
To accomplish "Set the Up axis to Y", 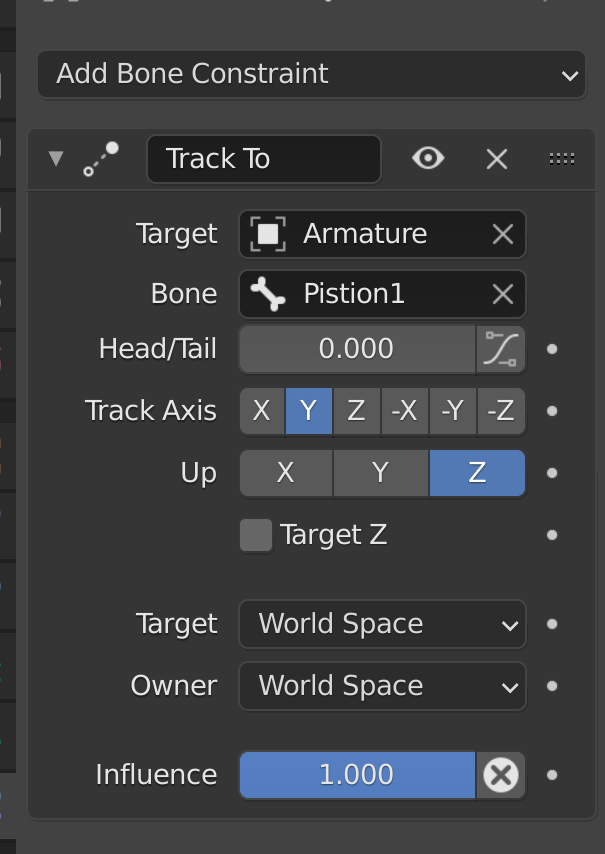I will tap(380, 473).
